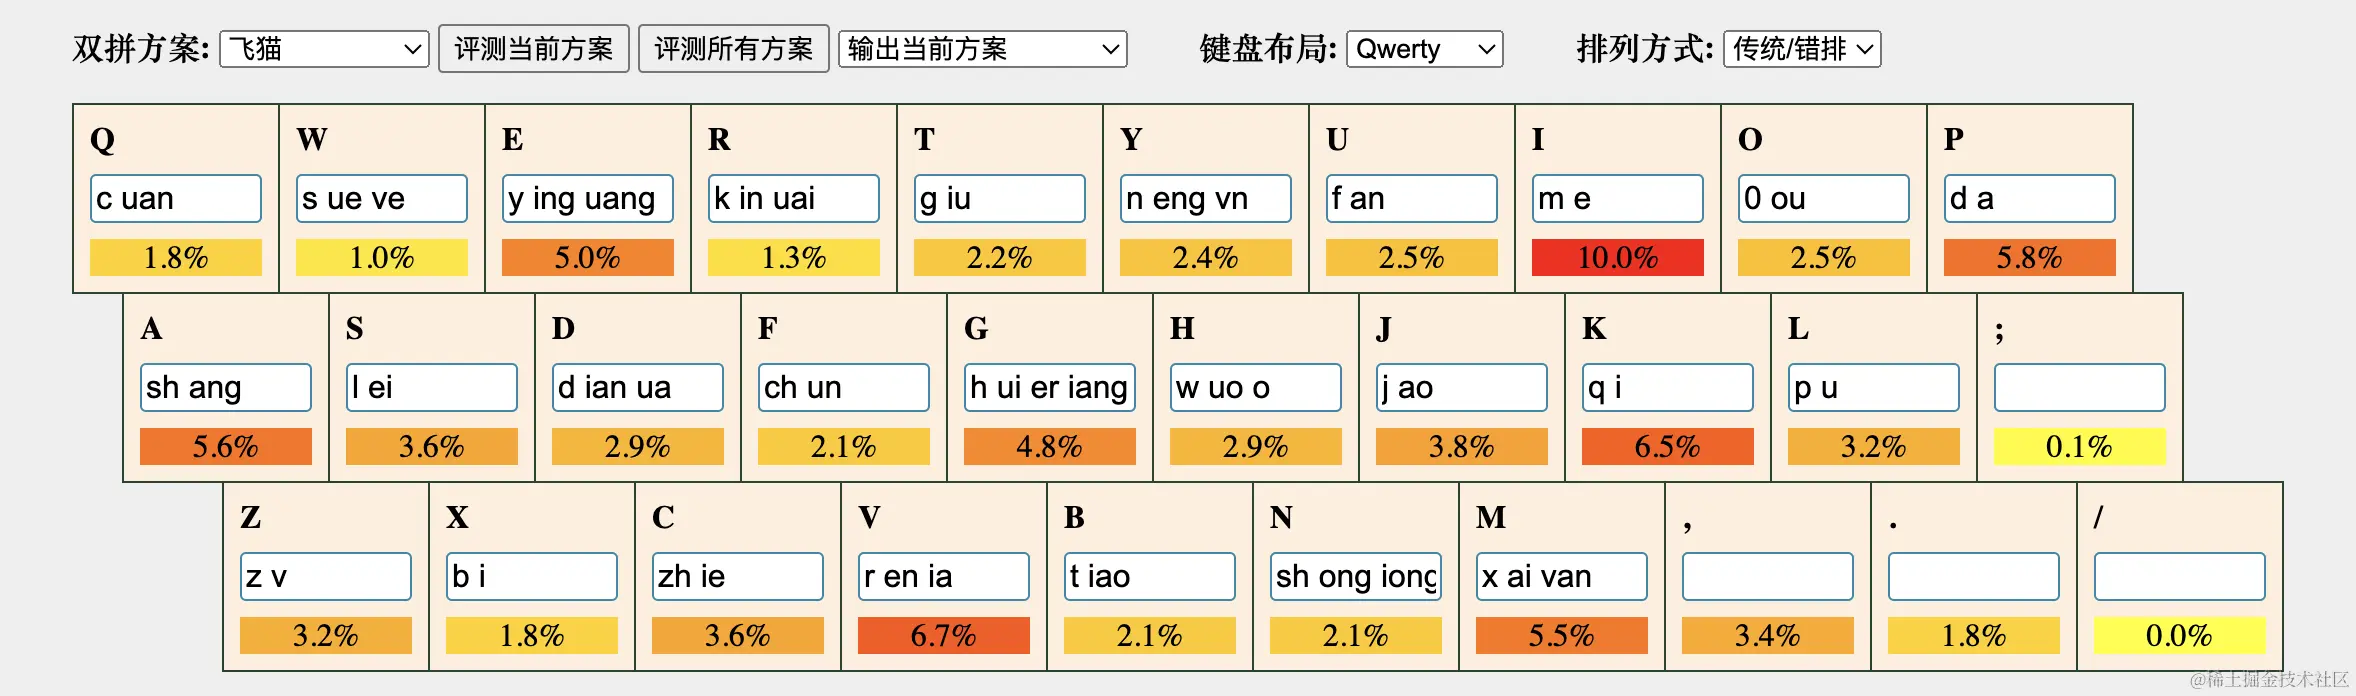Click the H key letter label

click(1182, 328)
